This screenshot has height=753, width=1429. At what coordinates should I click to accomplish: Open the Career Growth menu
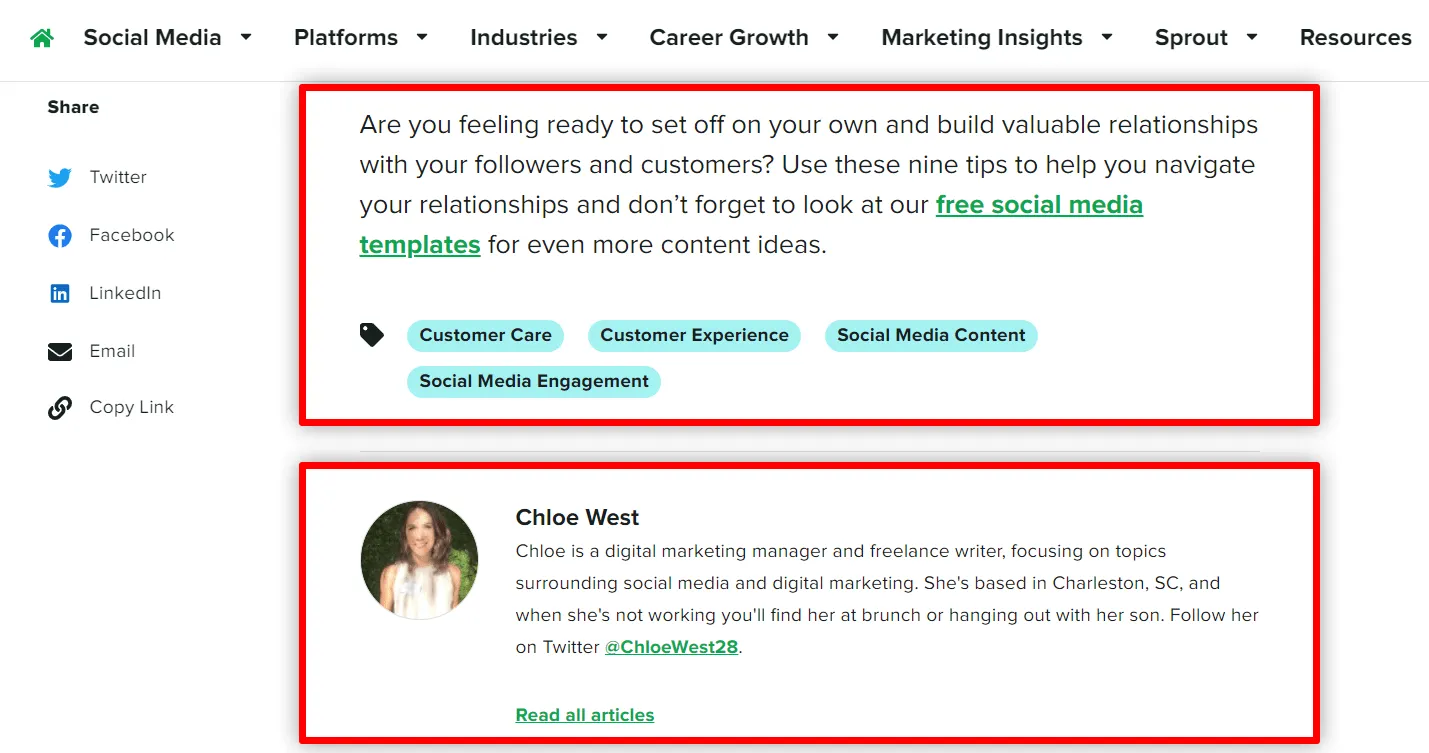click(x=729, y=38)
